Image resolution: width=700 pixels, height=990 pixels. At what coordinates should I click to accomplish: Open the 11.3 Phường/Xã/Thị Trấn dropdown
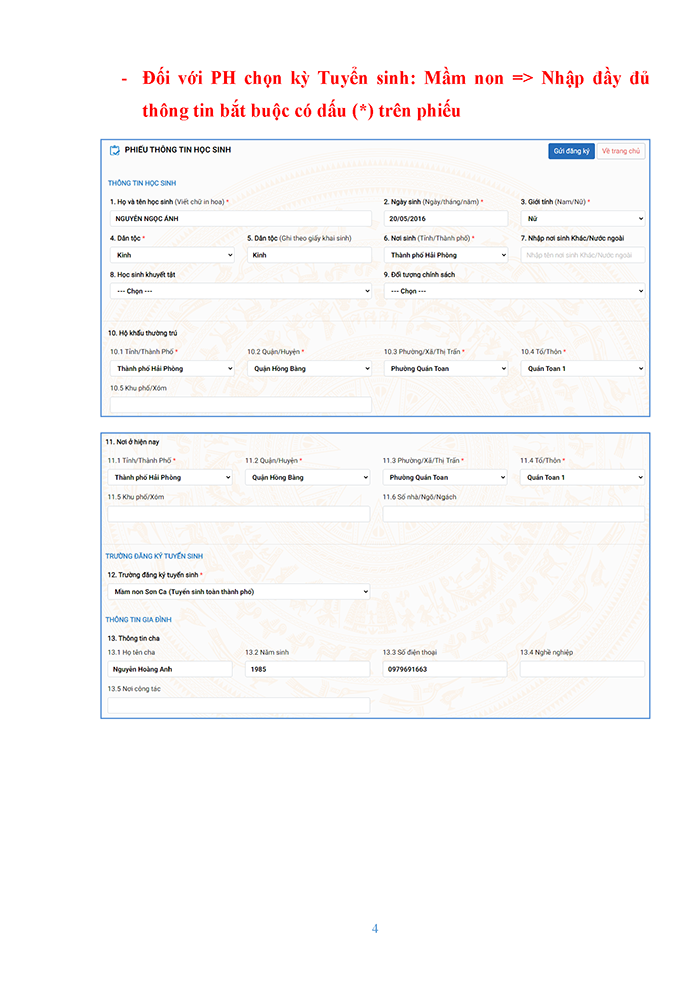445,477
